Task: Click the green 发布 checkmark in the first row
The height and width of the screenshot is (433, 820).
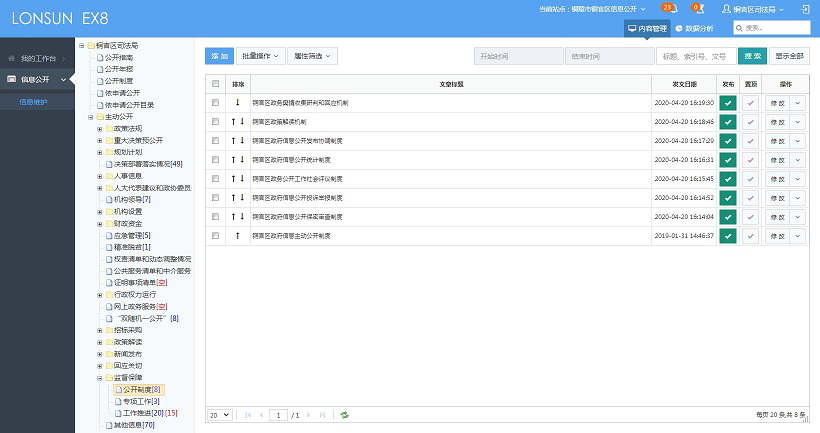Action: pyautogui.click(x=728, y=102)
